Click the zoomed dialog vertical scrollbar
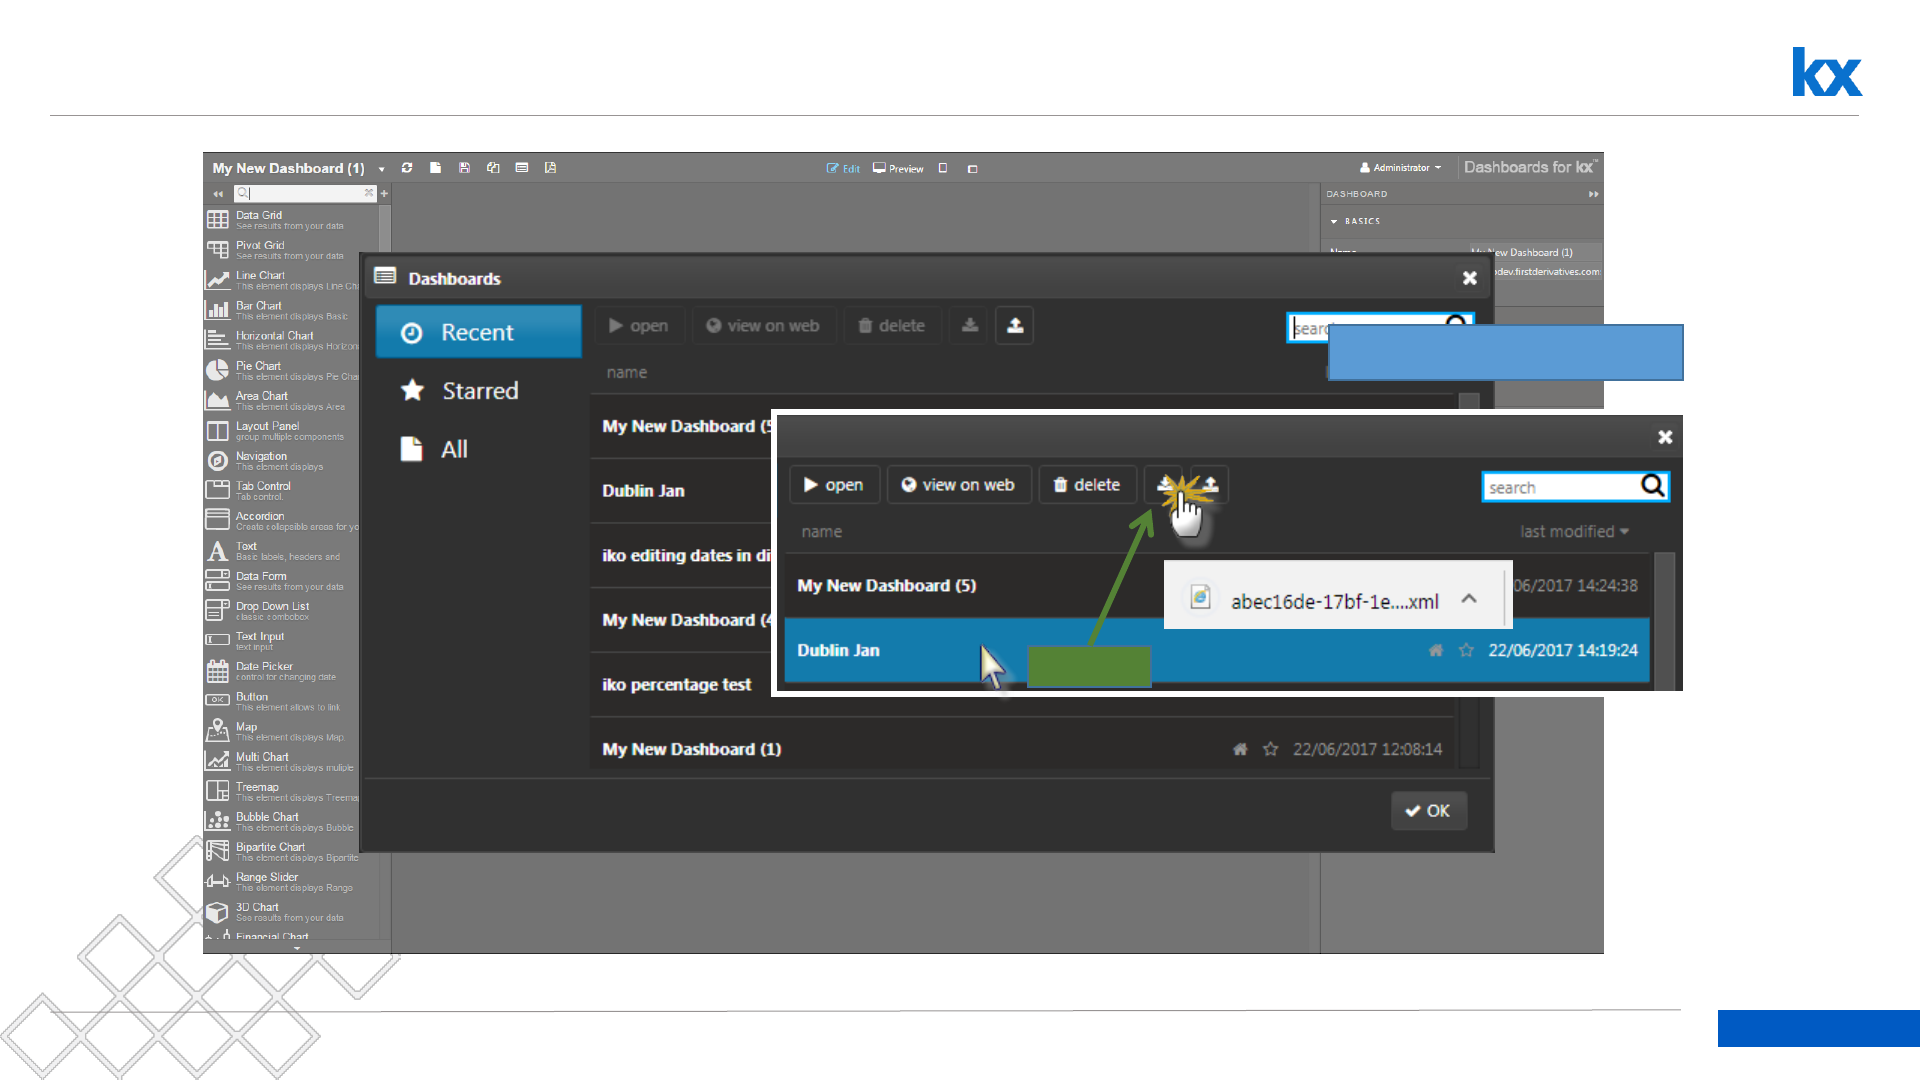This screenshot has width=1920, height=1080. pyautogui.click(x=1664, y=620)
